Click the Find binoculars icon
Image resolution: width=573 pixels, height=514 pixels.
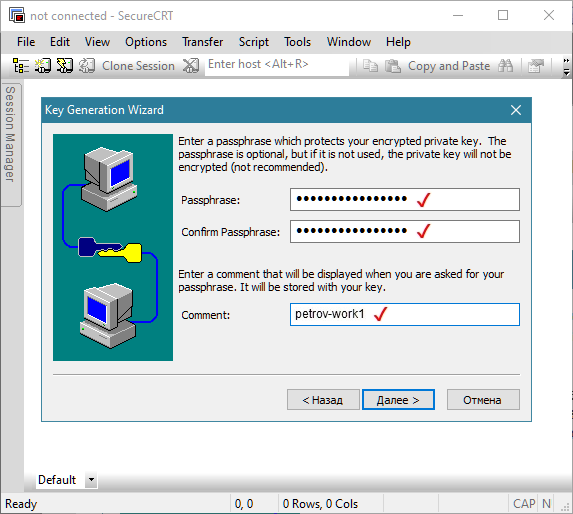point(505,66)
